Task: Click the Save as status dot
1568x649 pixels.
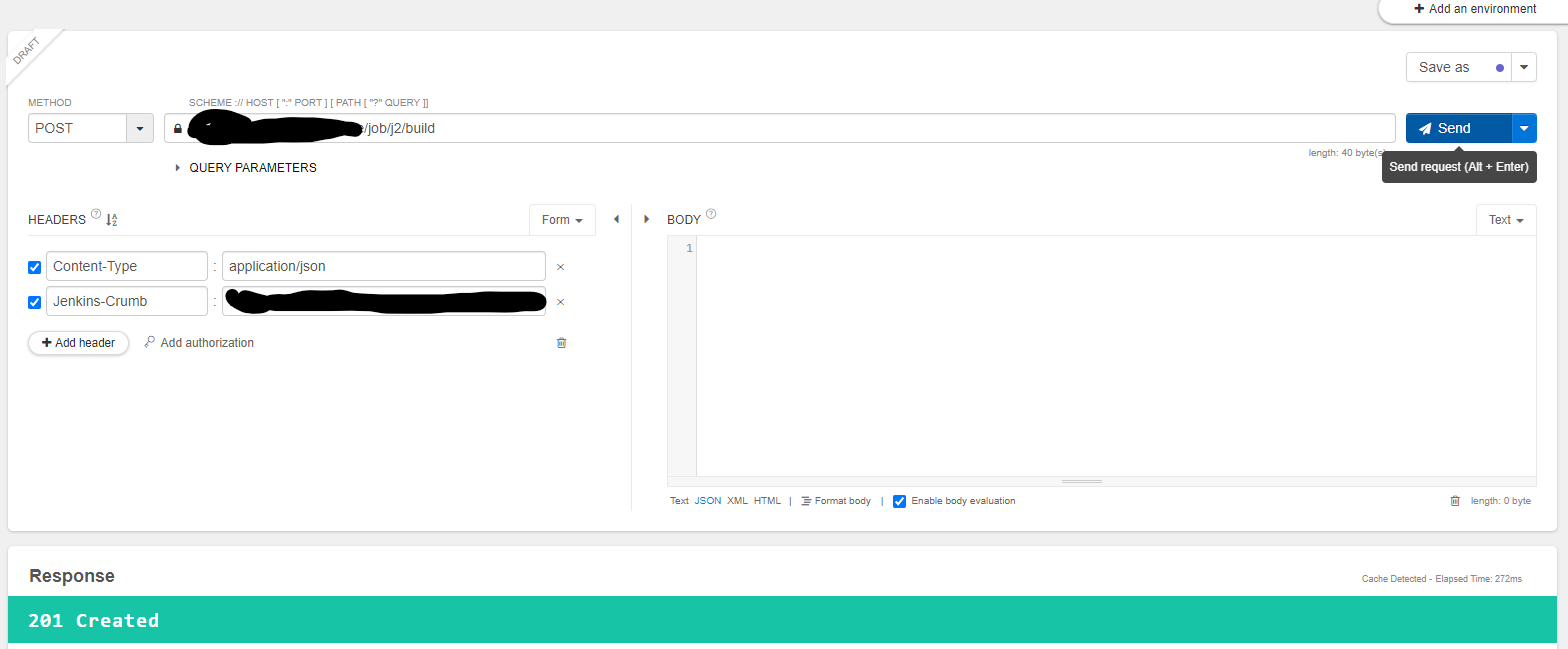Action: [1499, 68]
